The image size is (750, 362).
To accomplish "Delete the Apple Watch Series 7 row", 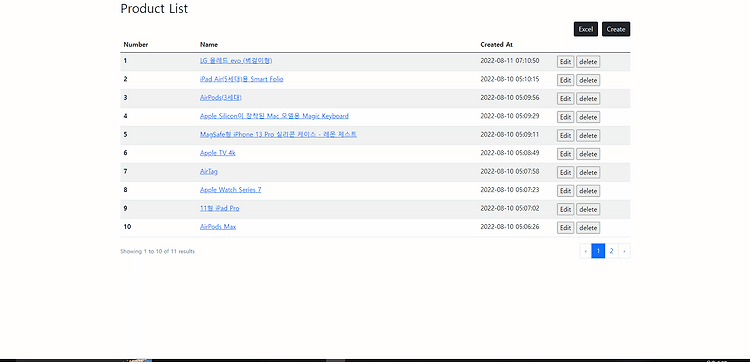I will coord(588,191).
